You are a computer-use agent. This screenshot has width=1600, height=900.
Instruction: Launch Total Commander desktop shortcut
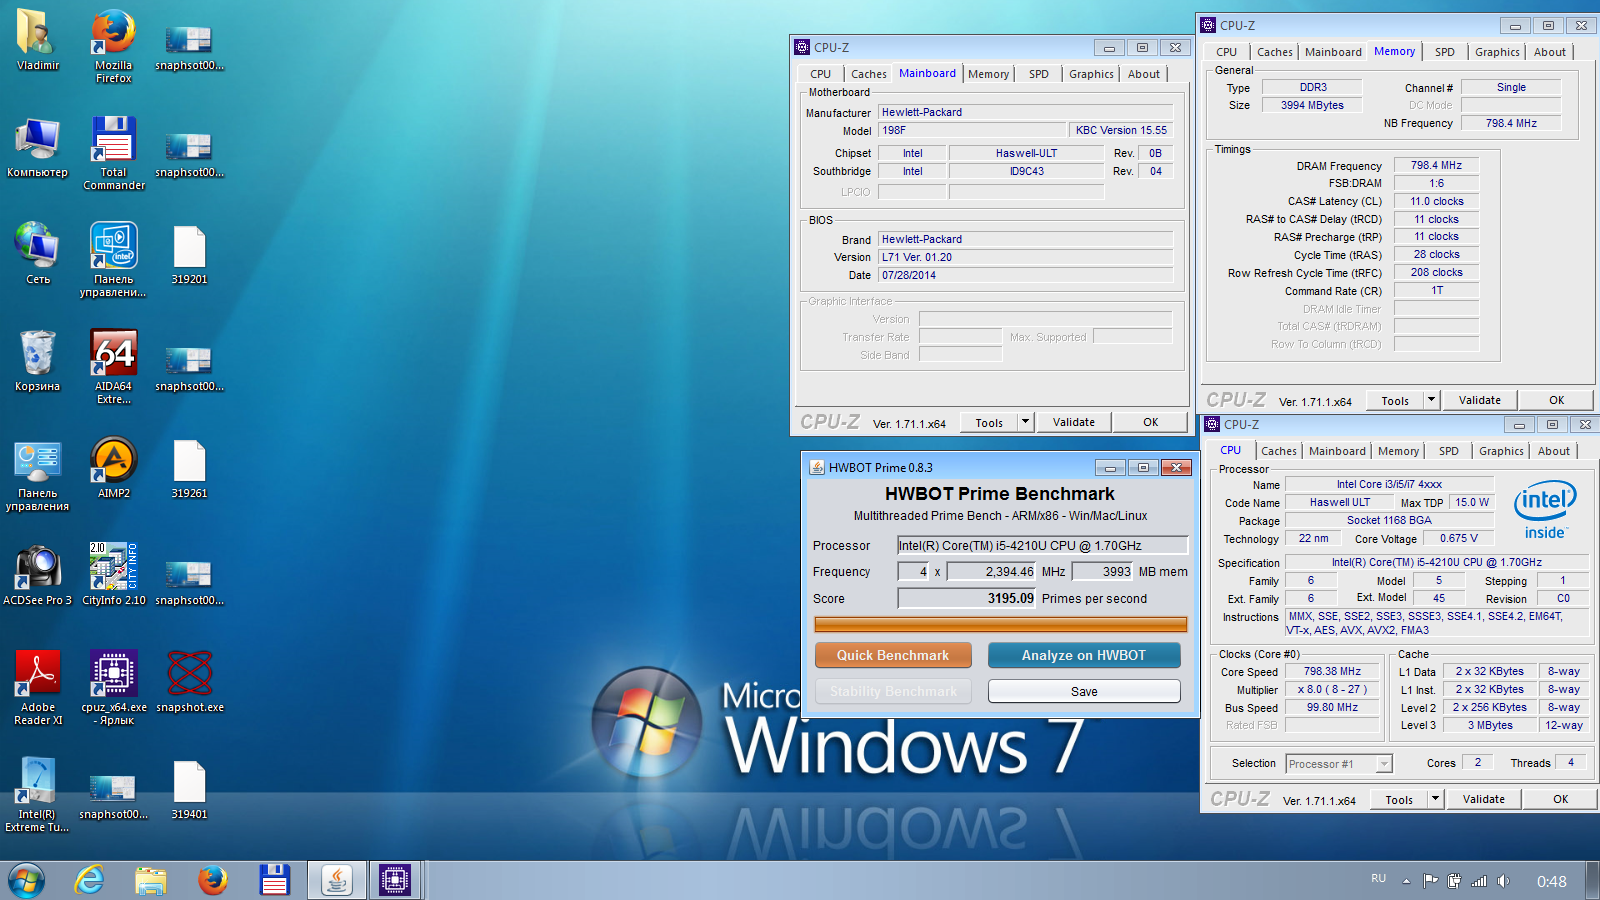(113, 152)
